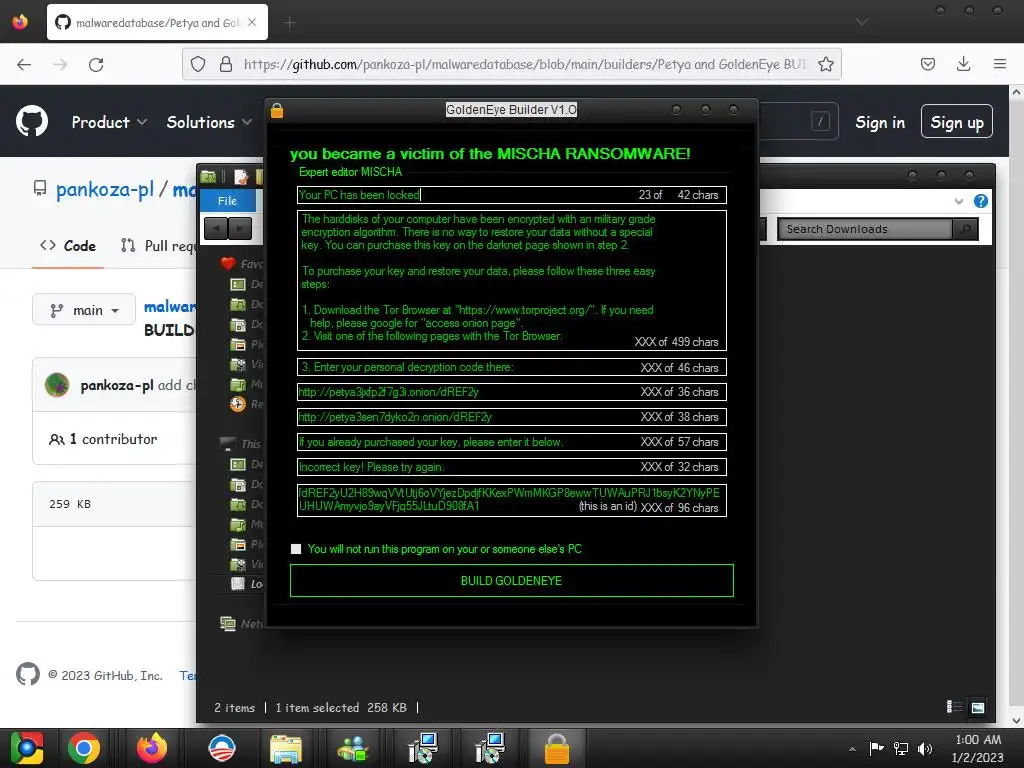
Task: Open Google Chrome from the taskbar
Action: tap(84, 748)
